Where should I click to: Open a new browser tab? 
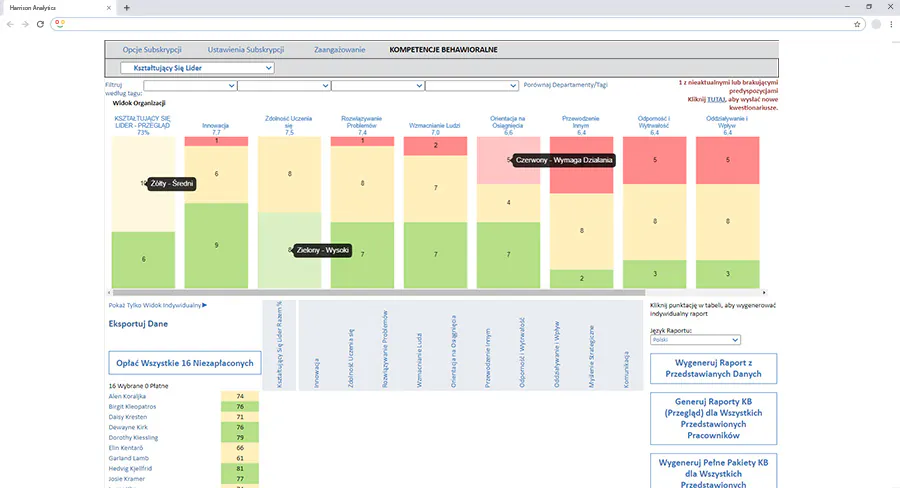[x=127, y=7]
